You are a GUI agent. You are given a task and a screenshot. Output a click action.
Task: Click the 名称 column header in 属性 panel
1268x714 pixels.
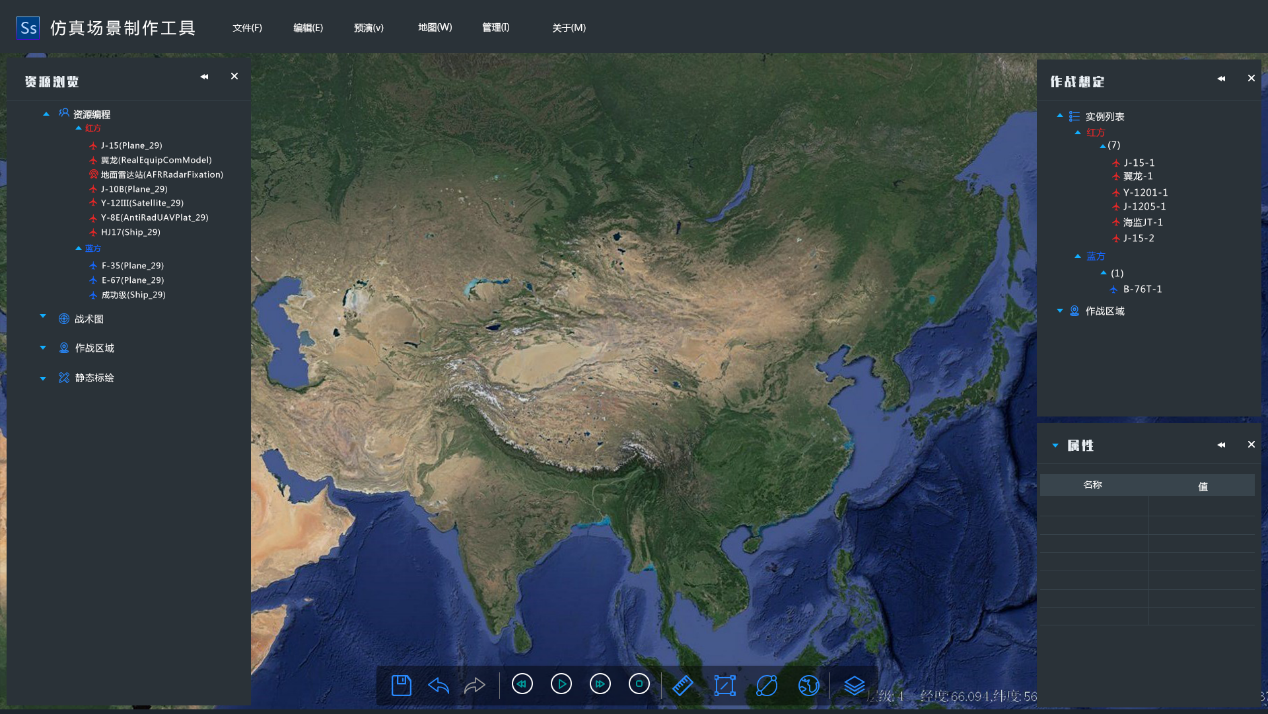click(1092, 485)
